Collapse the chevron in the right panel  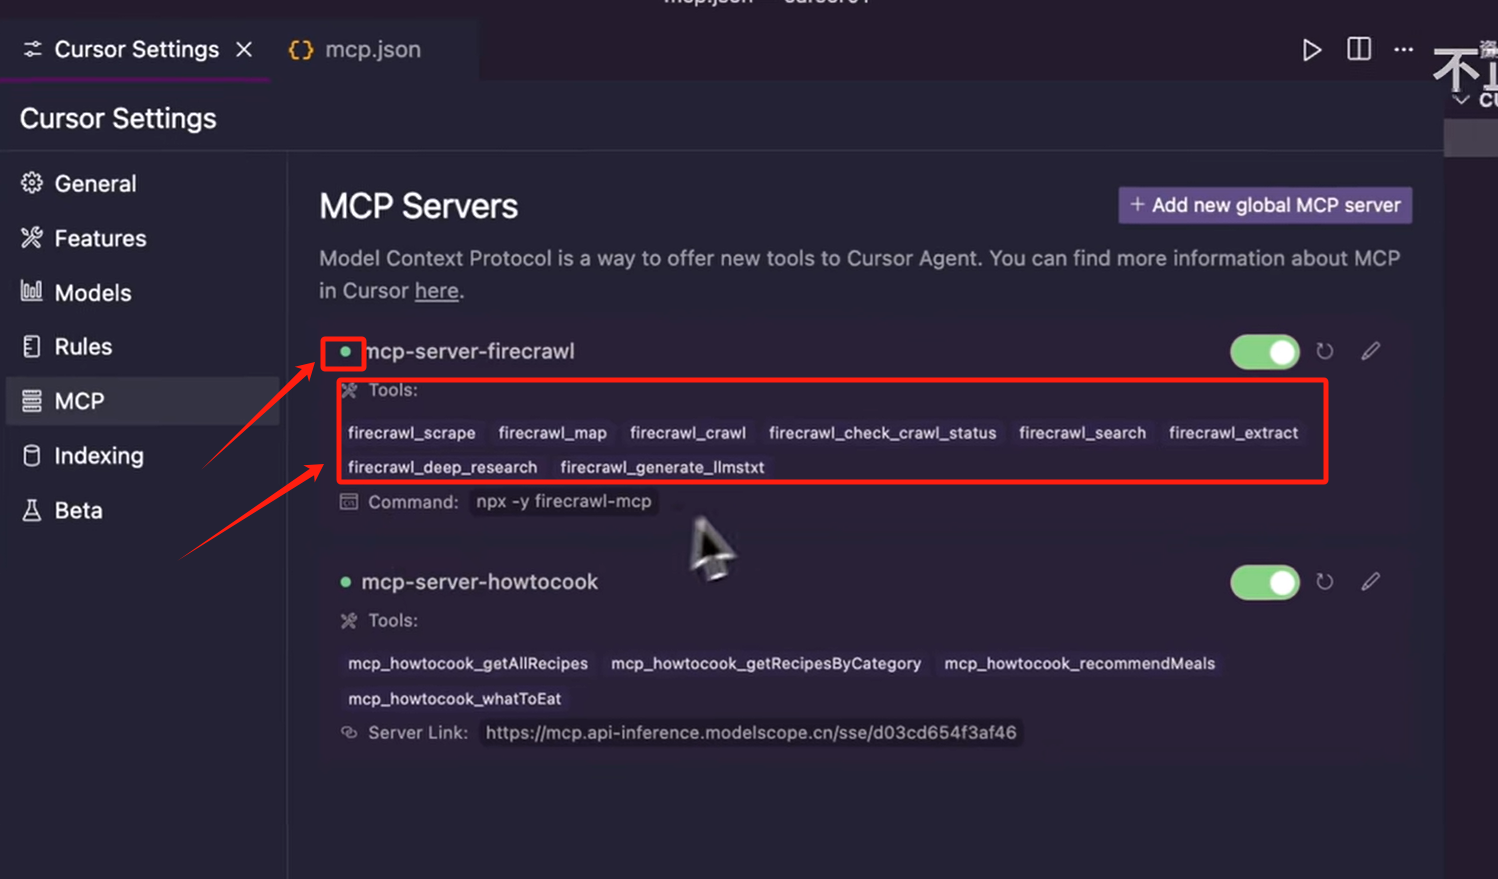(x=1461, y=100)
